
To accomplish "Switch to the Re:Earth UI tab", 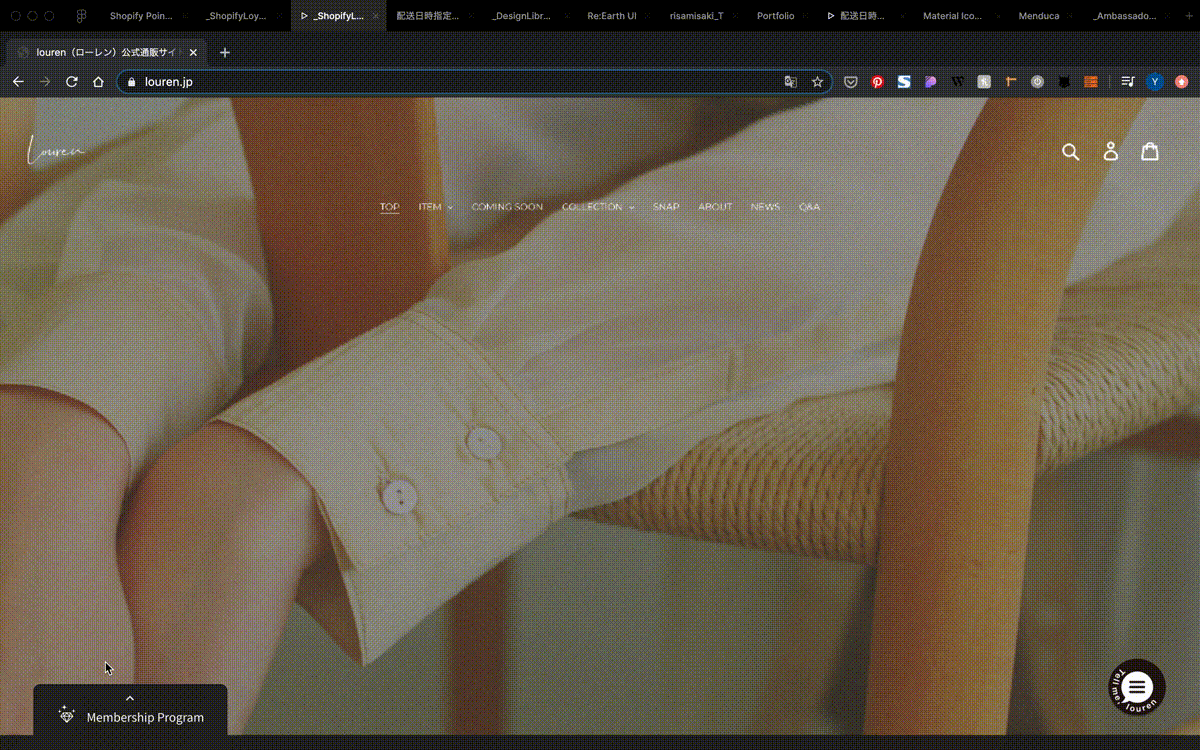I will click(611, 16).
